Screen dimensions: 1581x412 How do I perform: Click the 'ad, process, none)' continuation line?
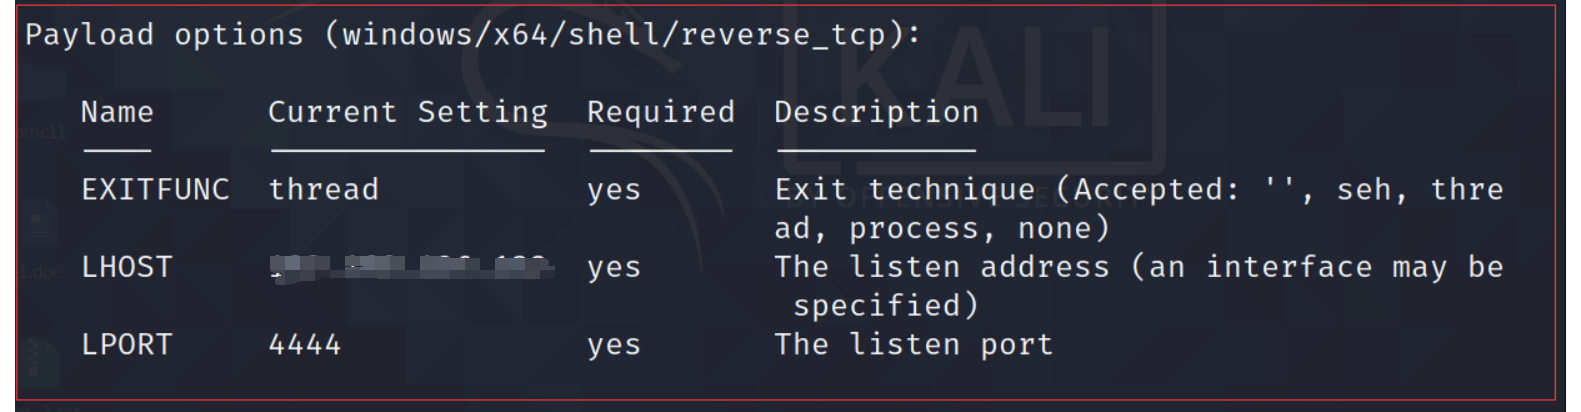coord(942,228)
